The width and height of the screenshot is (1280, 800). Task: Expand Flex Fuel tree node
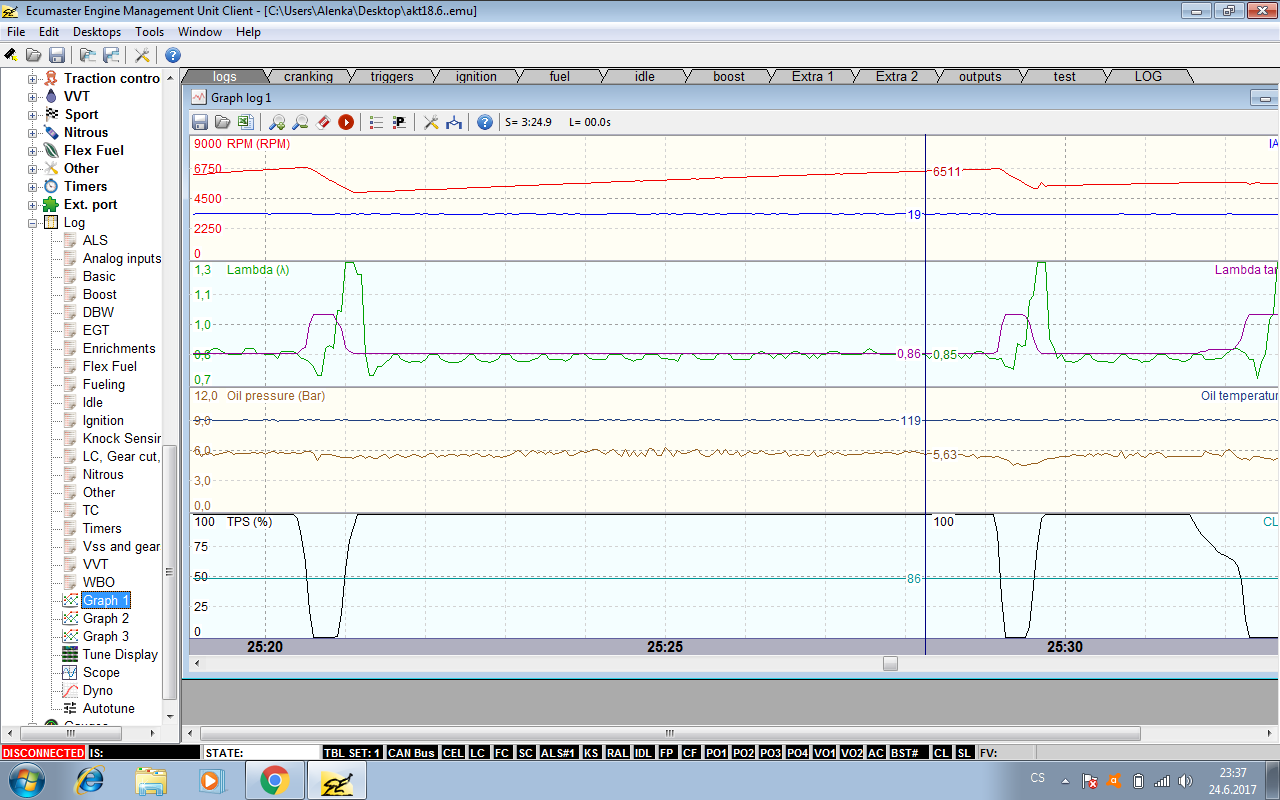33,150
